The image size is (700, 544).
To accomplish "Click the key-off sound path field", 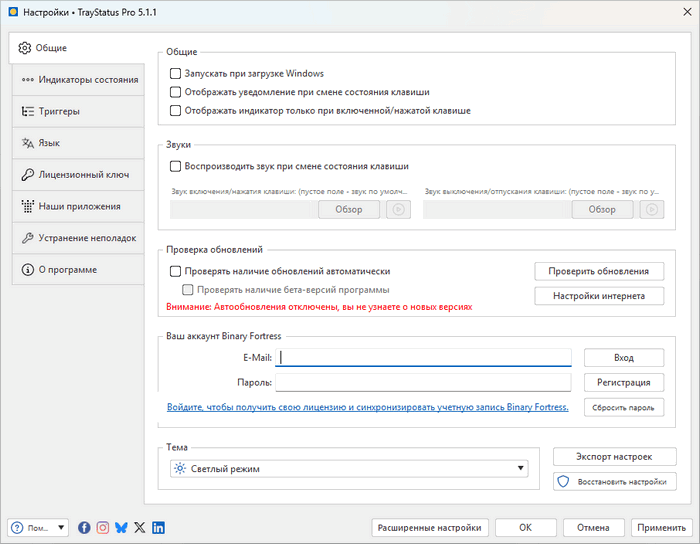I will pyautogui.click(x=497, y=209).
